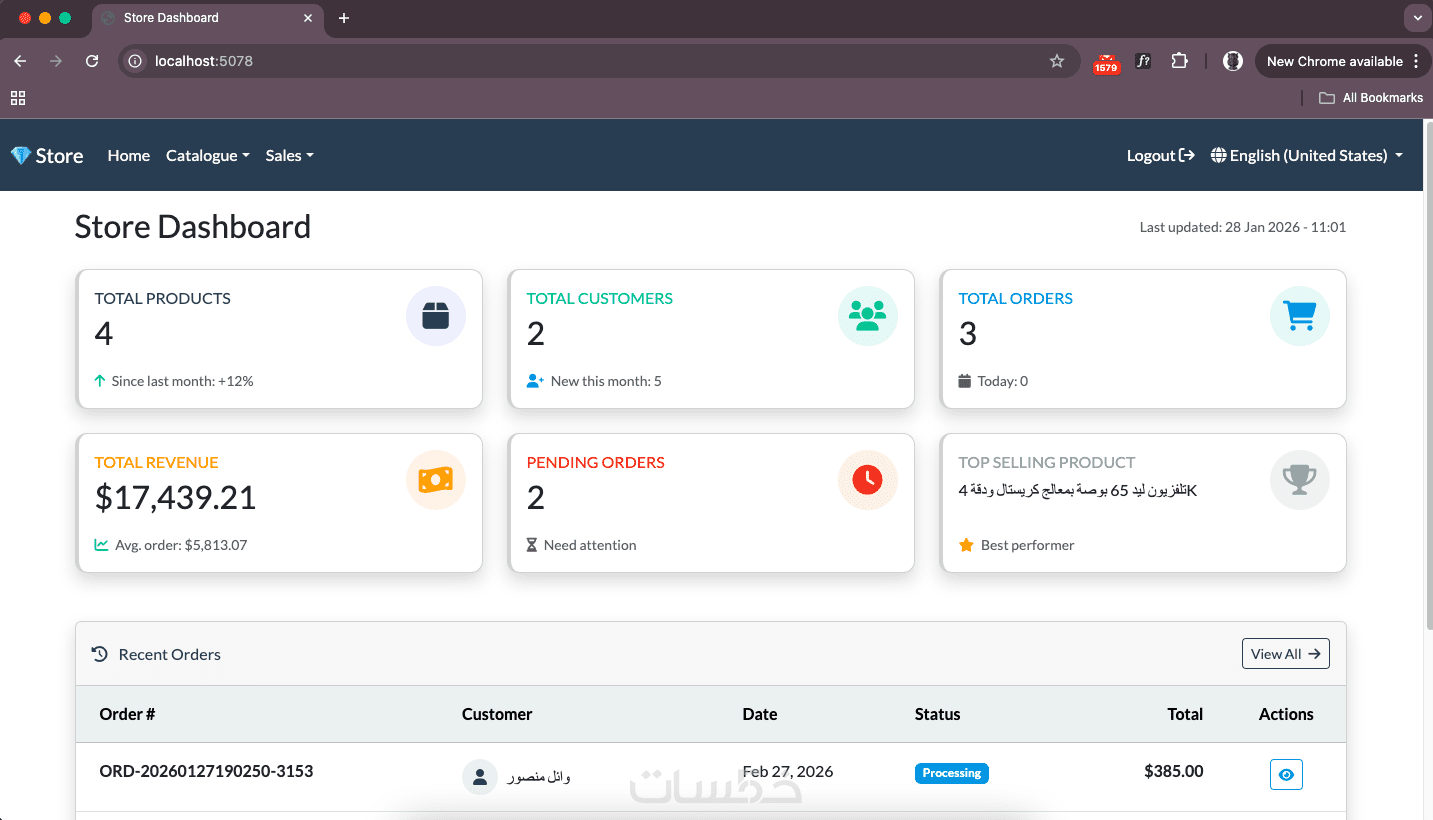Click the chart icon beside Avg. order

pyautogui.click(x=102, y=545)
